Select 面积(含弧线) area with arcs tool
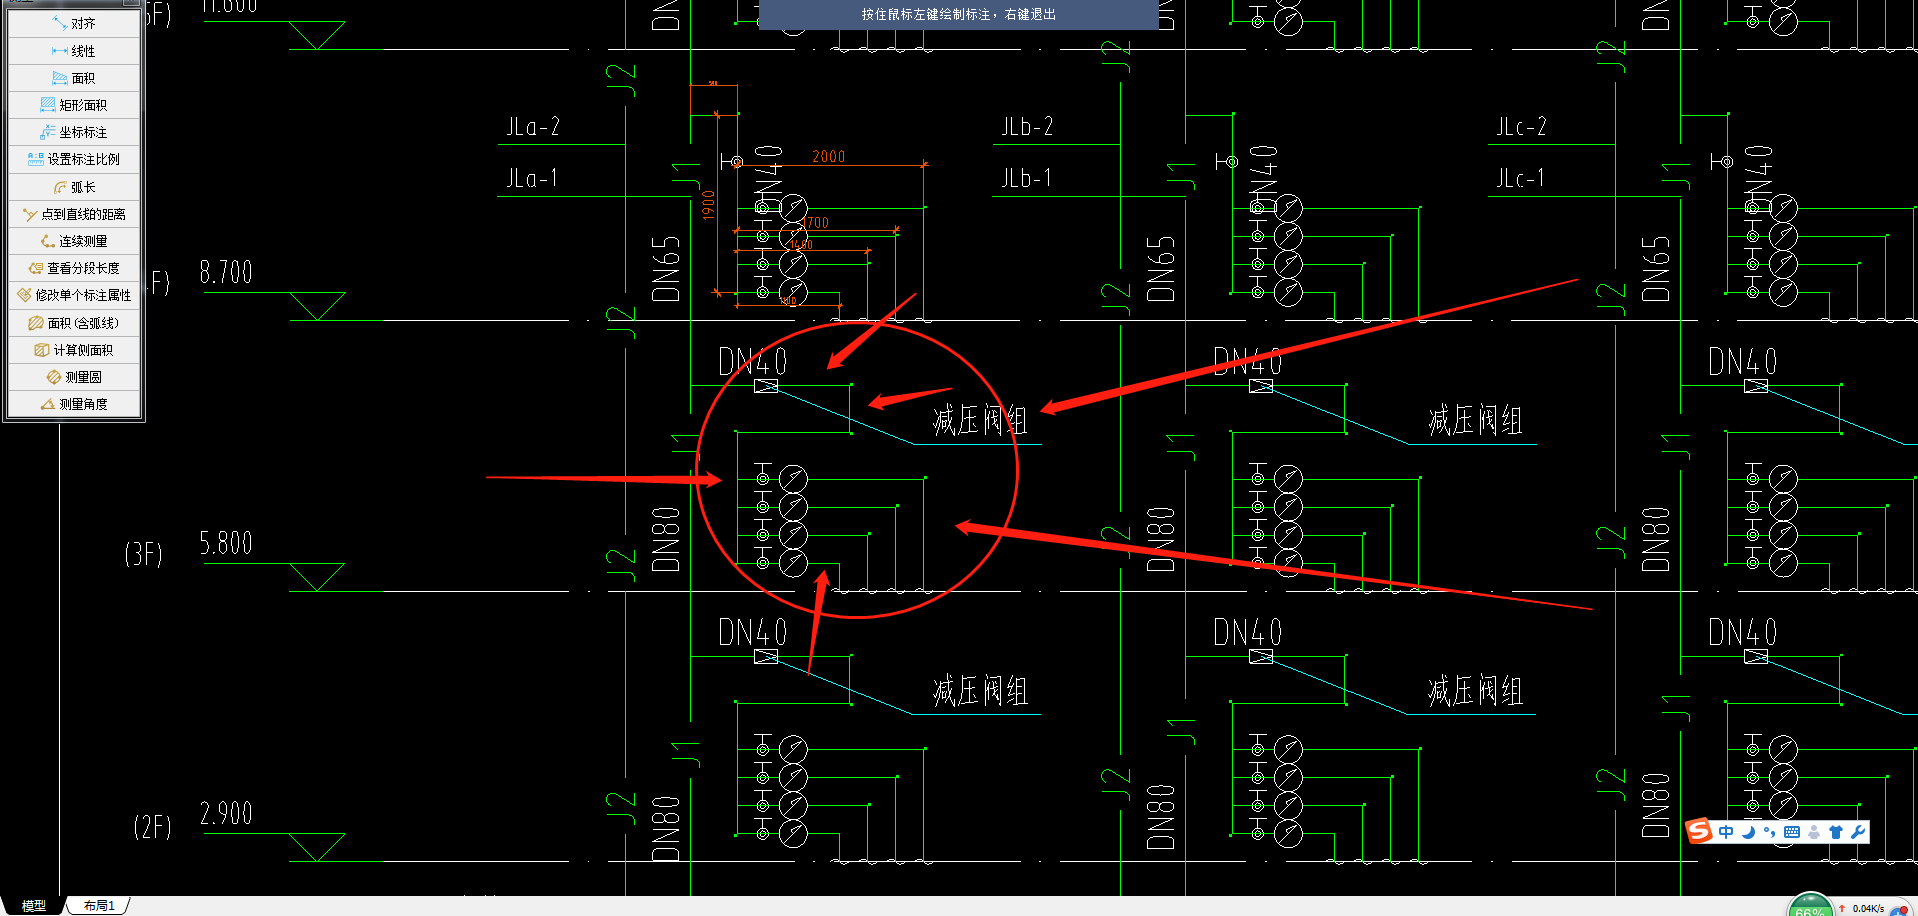 74,323
